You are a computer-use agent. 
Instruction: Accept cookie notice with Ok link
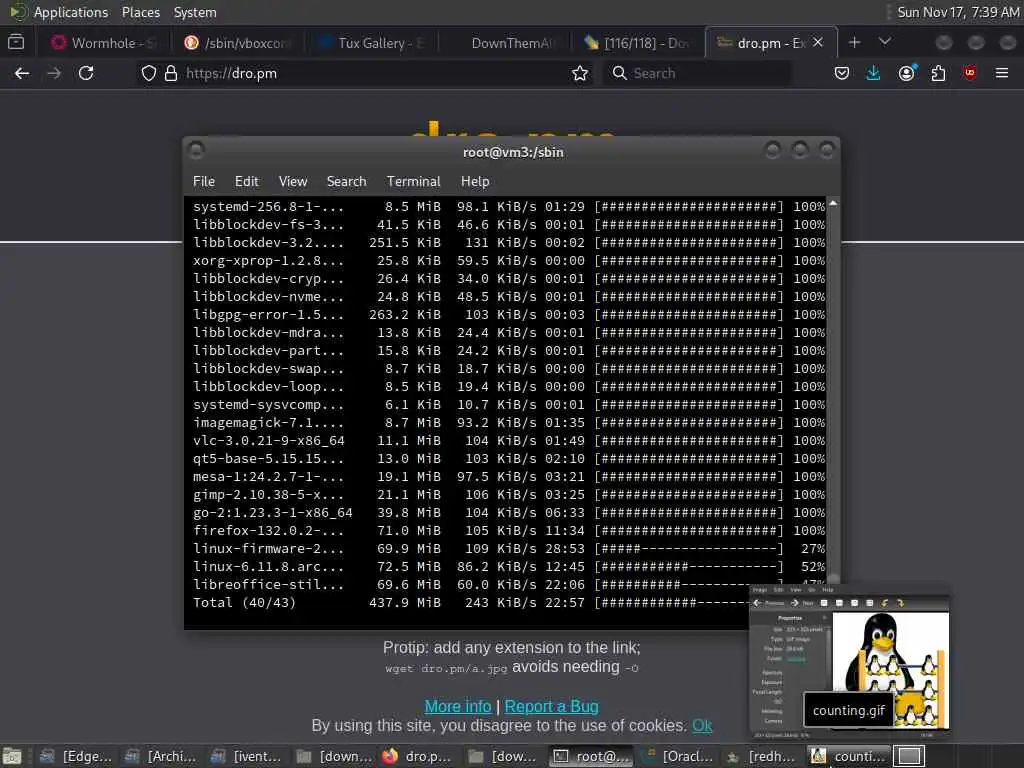tap(702, 726)
